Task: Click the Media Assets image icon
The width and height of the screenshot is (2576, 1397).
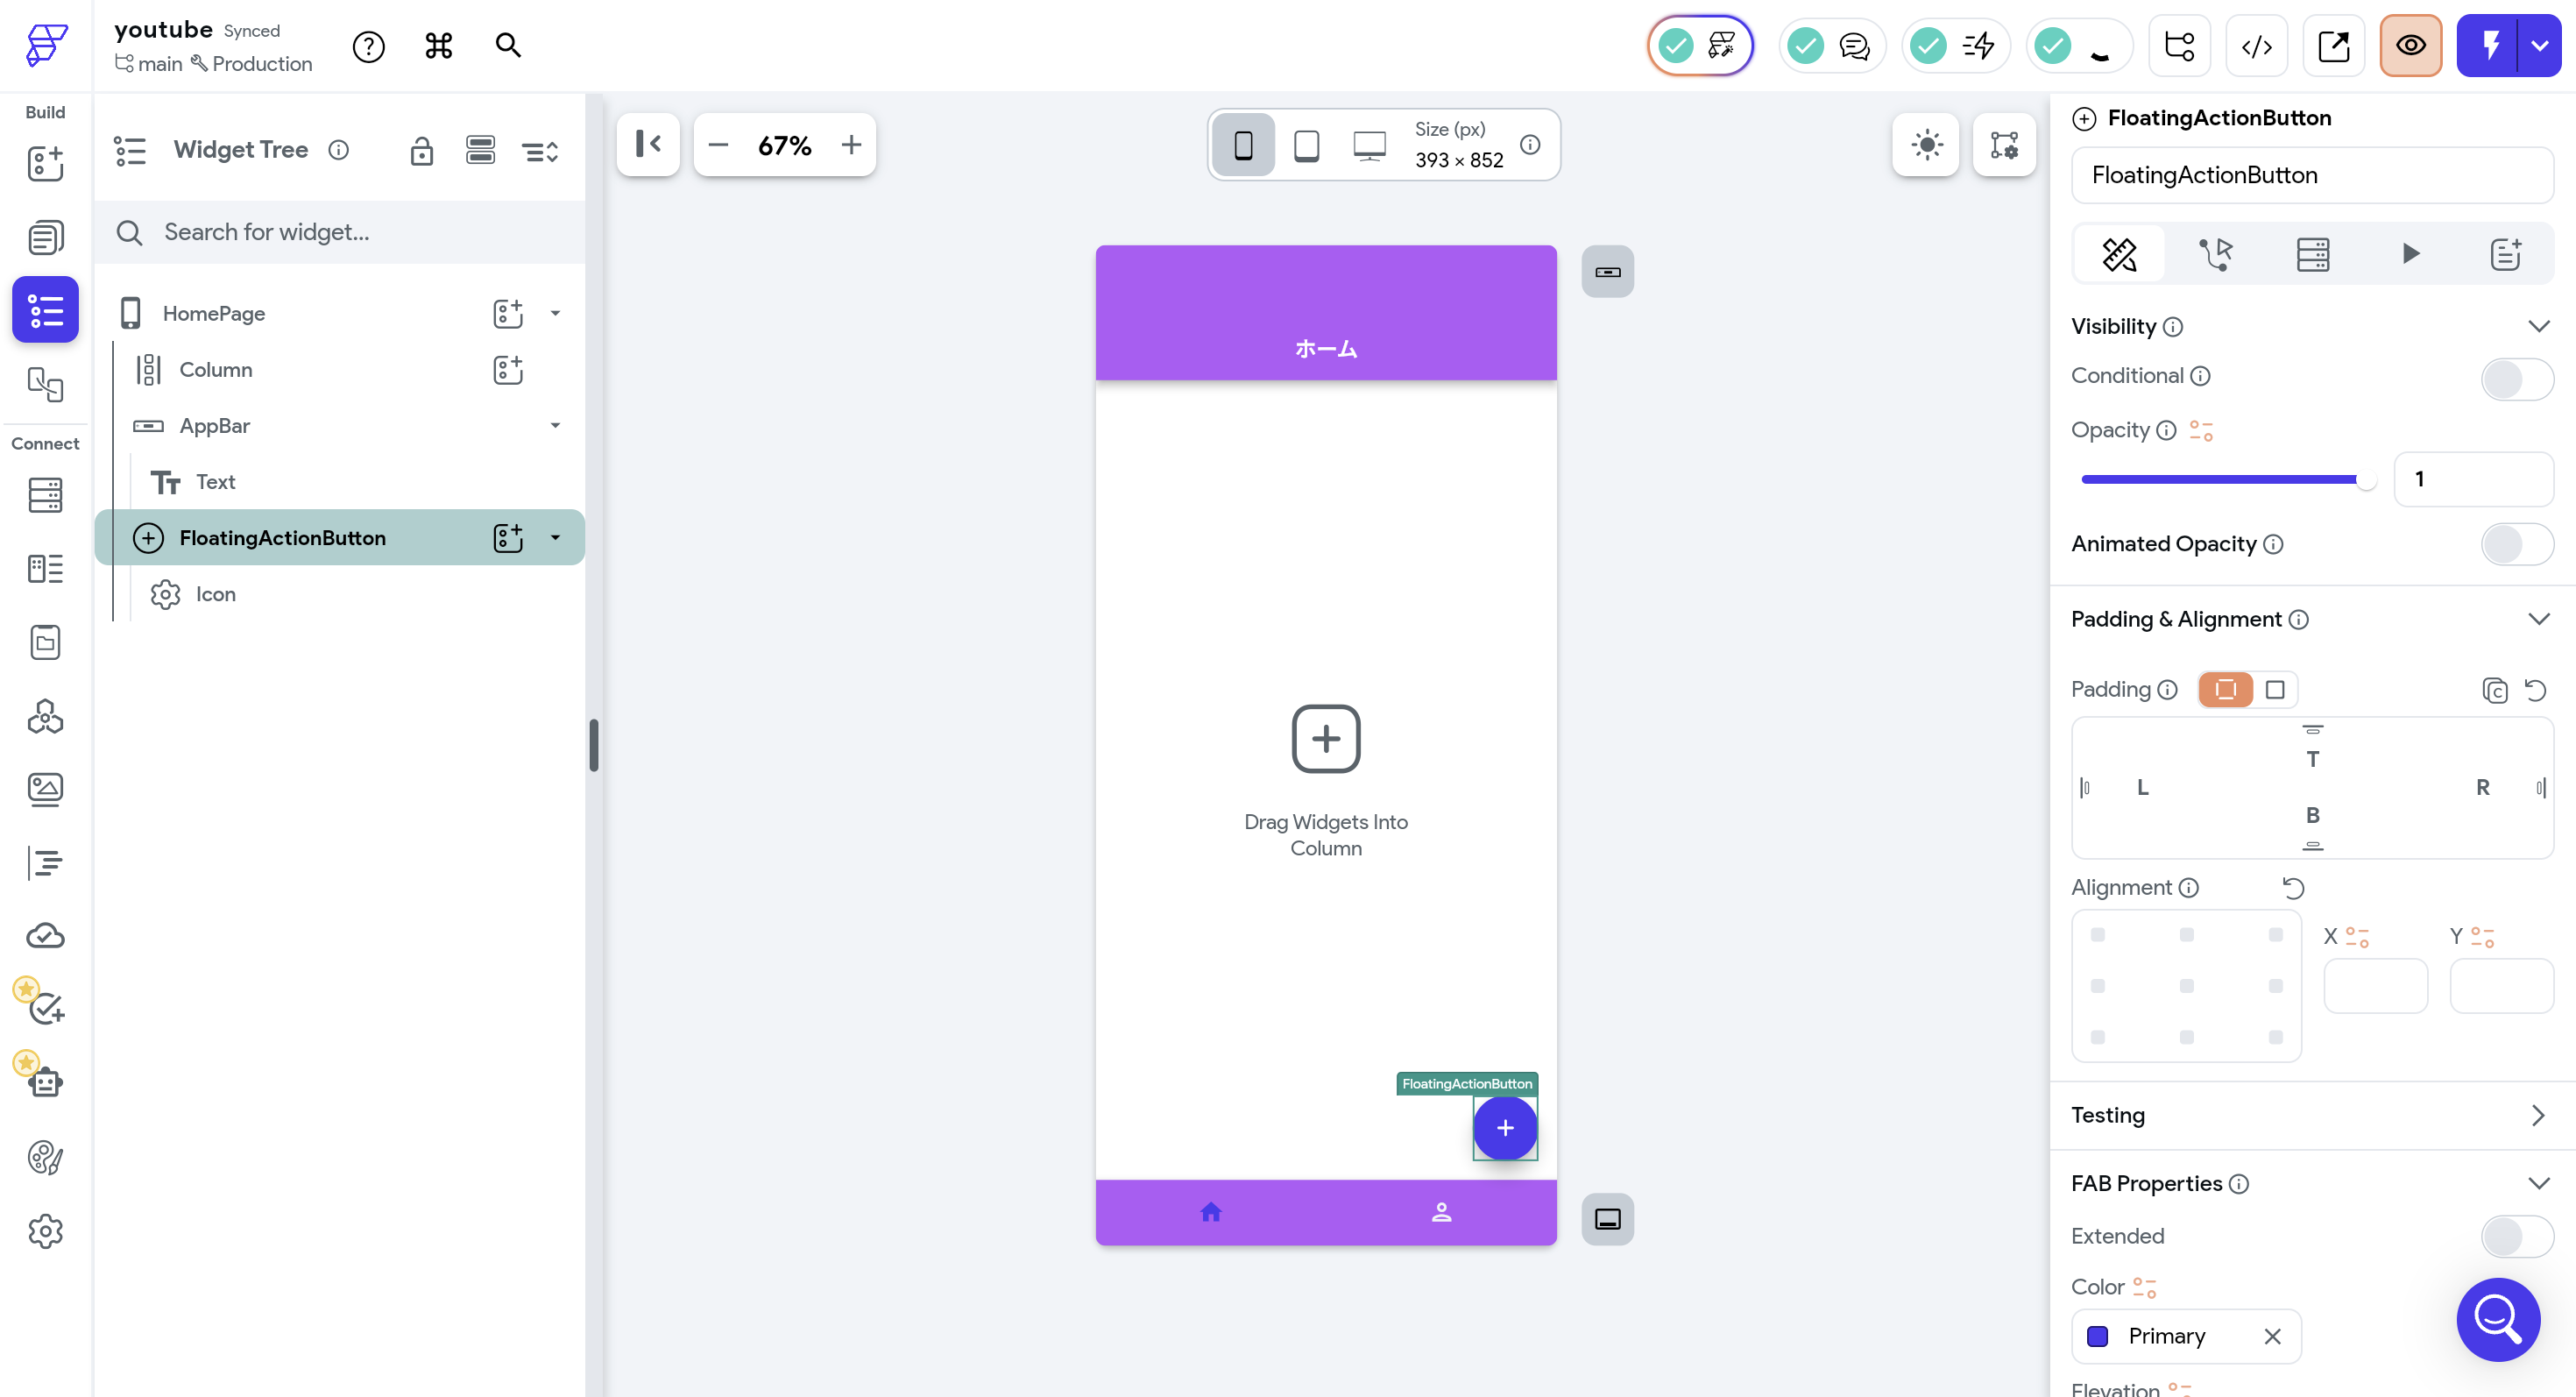Action: pyautogui.click(x=45, y=789)
